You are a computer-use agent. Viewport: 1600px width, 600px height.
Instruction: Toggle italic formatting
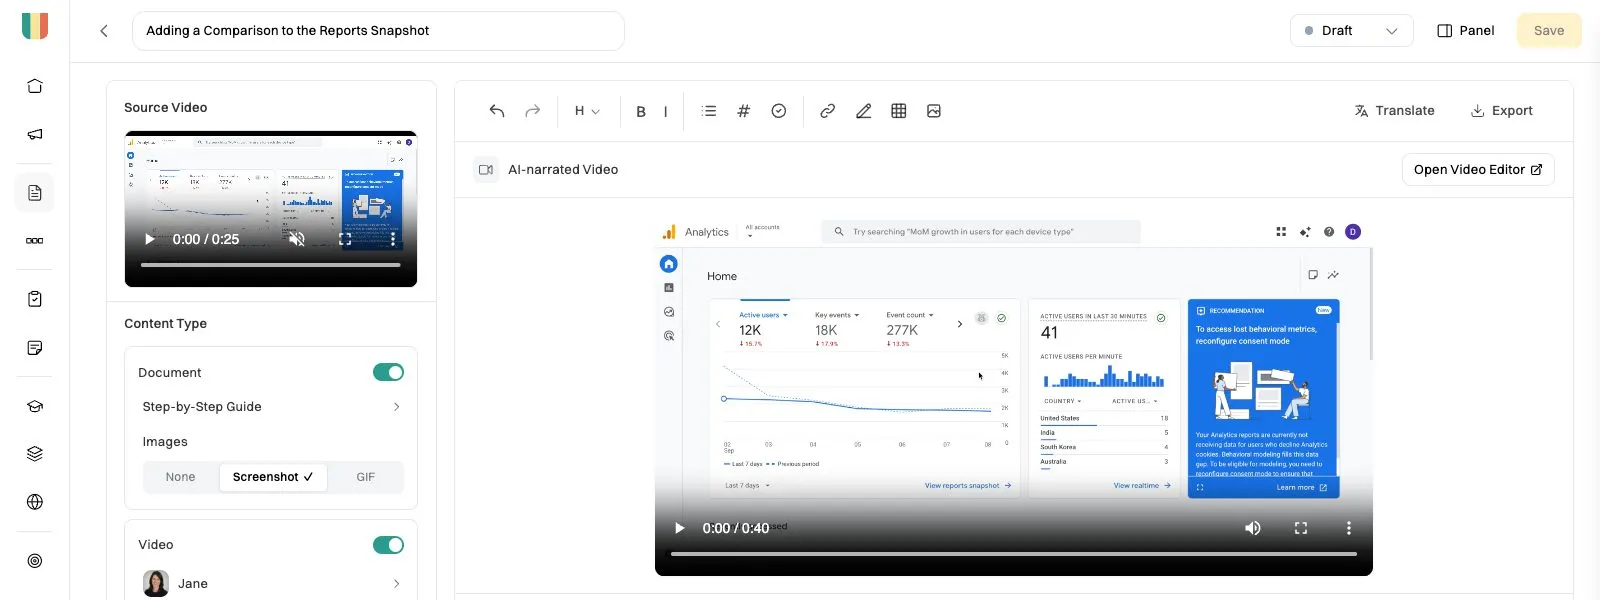pos(666,111)
